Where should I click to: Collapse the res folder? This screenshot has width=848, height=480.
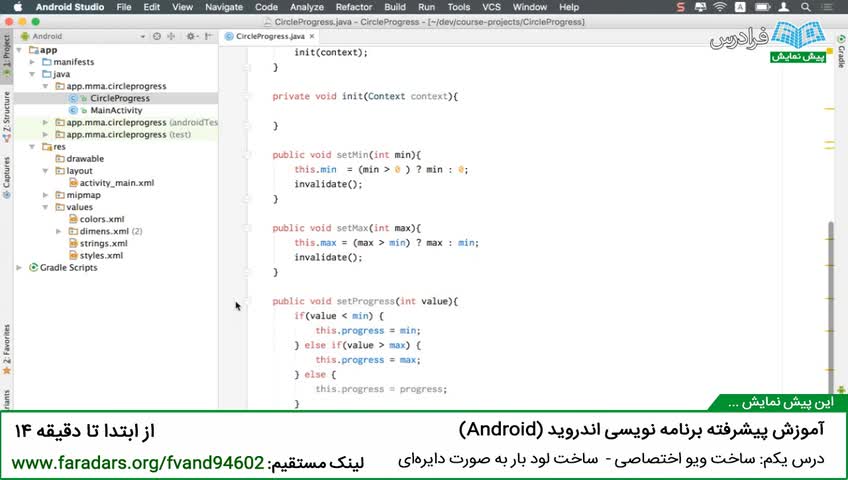[x=32, y=146]
